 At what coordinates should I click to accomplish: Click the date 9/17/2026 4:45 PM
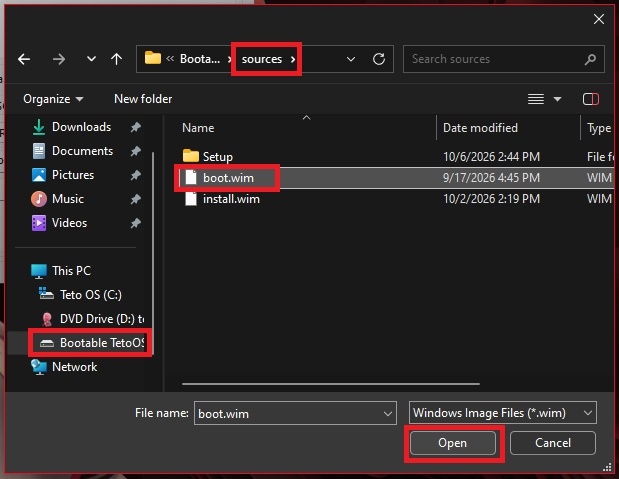(x=491, y=178)
